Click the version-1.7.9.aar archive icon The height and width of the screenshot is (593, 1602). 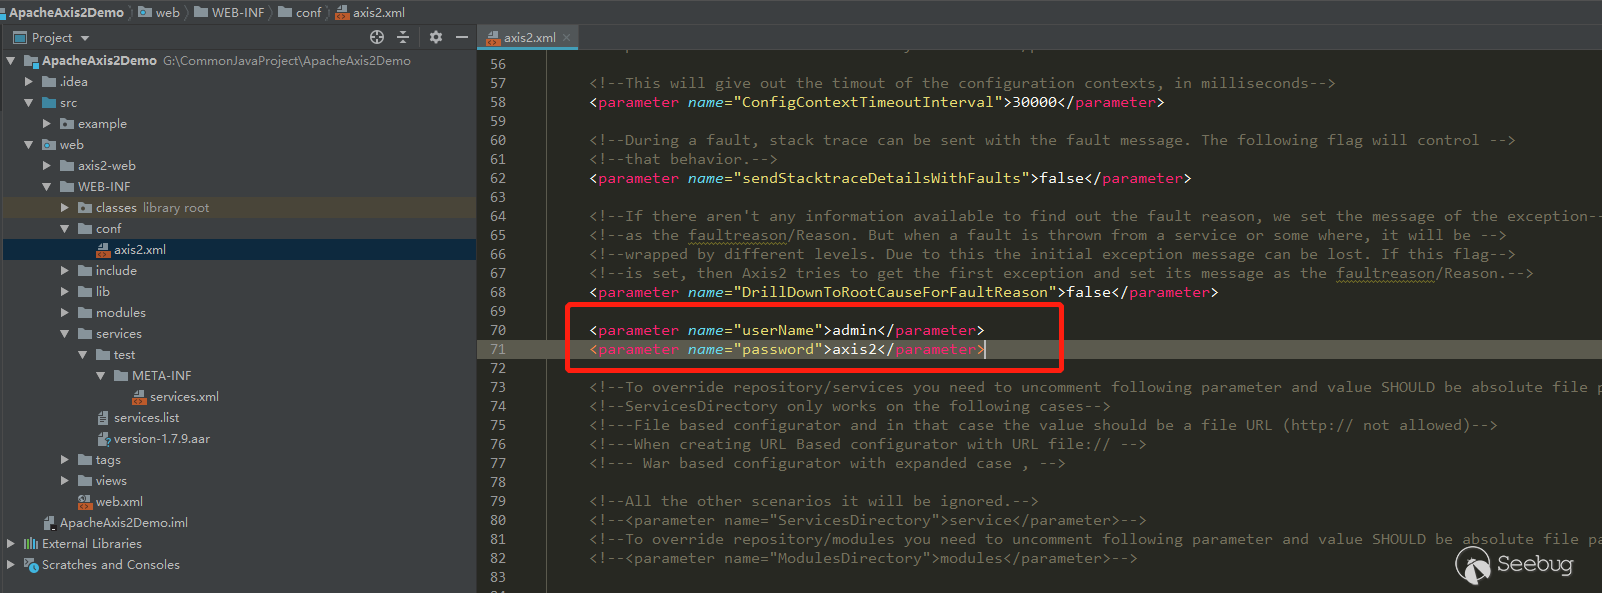click(103, 439)
